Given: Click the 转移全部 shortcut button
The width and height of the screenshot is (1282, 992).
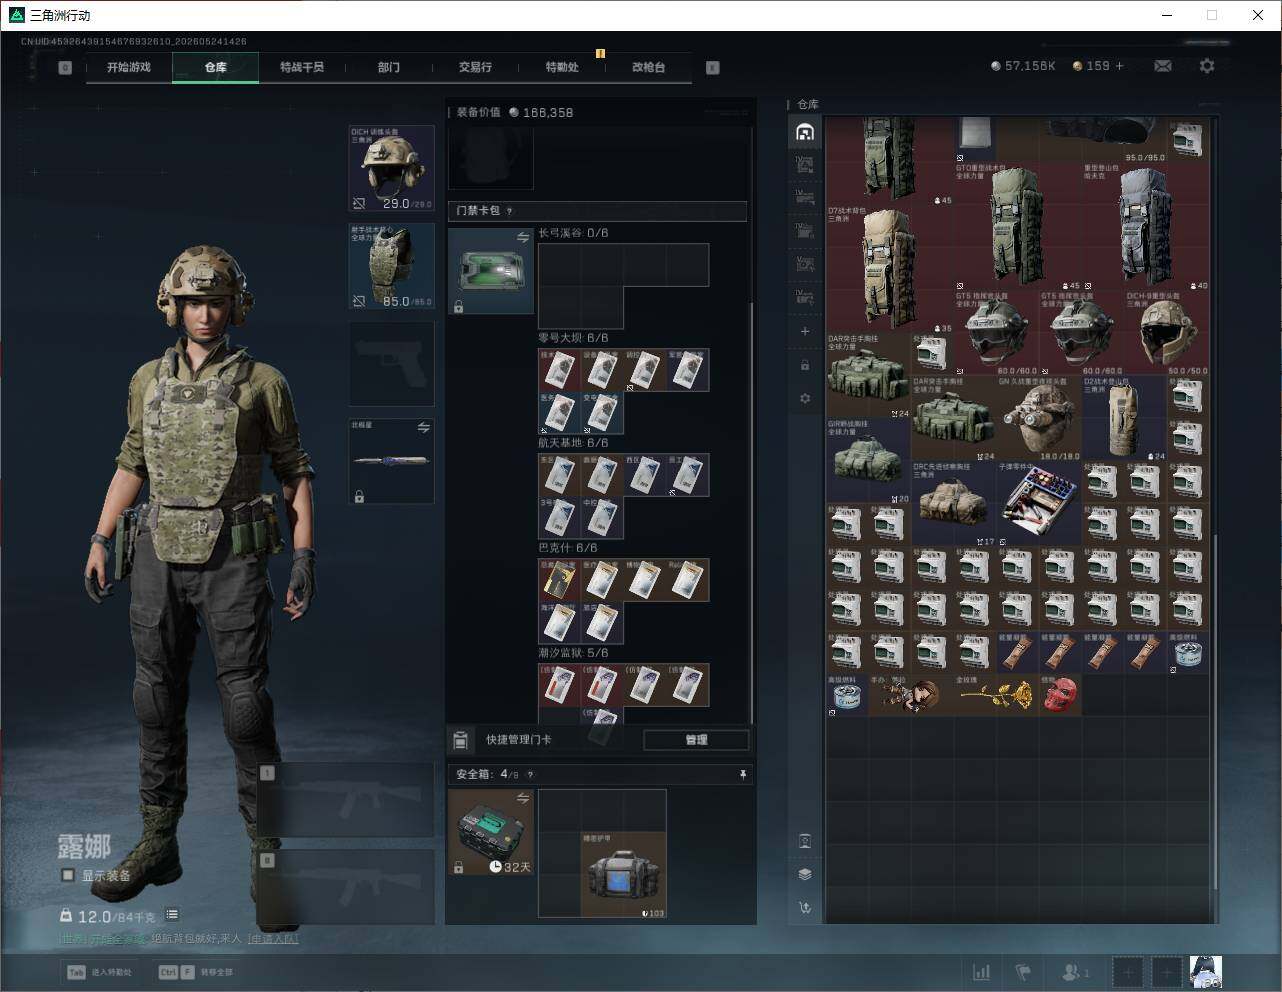Looking at the screenshot, I should [x=196, y=972].
